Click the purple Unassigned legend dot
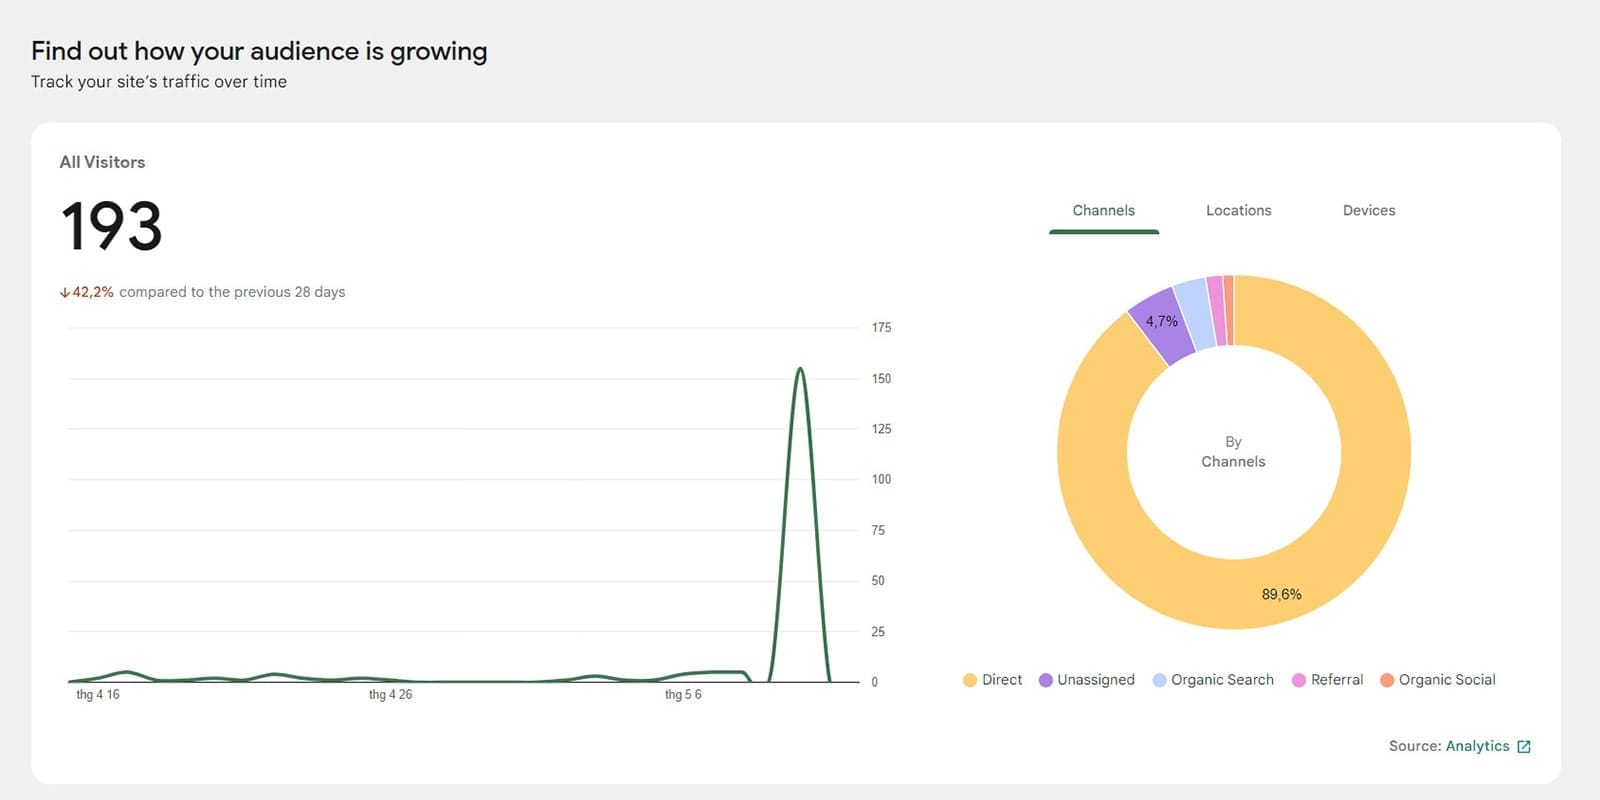Screen dimensions: 1600x800 (x=1045, y=680)
